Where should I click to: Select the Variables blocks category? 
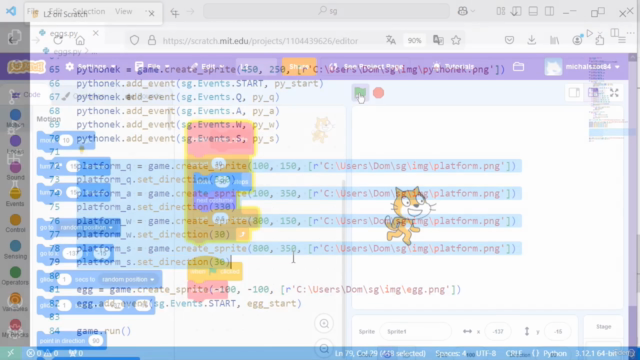[x=15, y=302]
